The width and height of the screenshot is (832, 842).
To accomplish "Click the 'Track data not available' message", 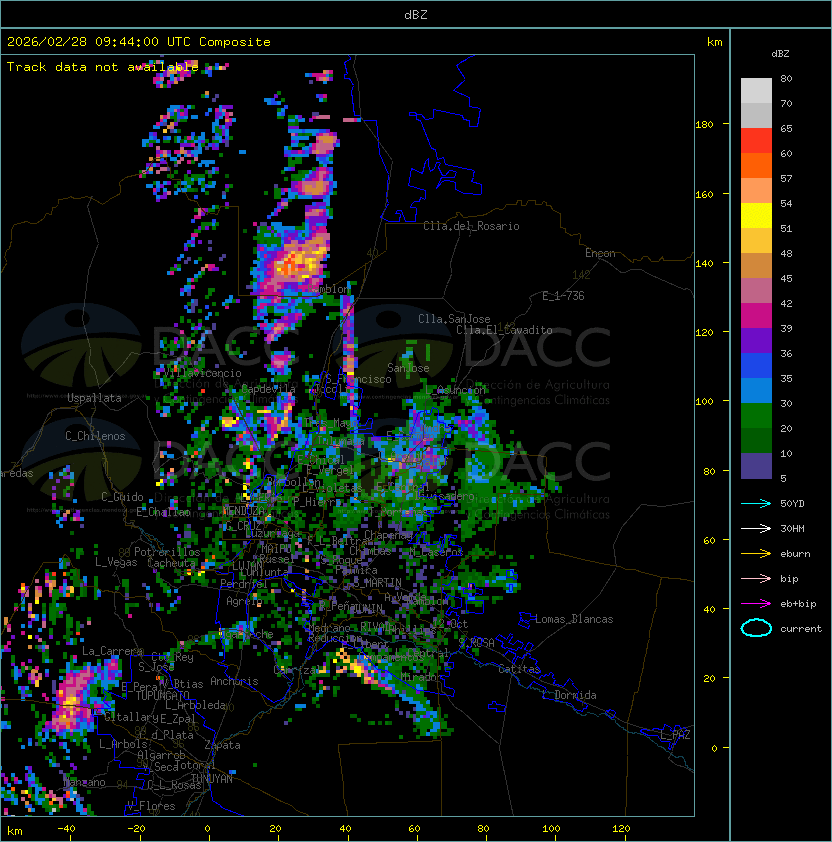I will tap(102, 67).
